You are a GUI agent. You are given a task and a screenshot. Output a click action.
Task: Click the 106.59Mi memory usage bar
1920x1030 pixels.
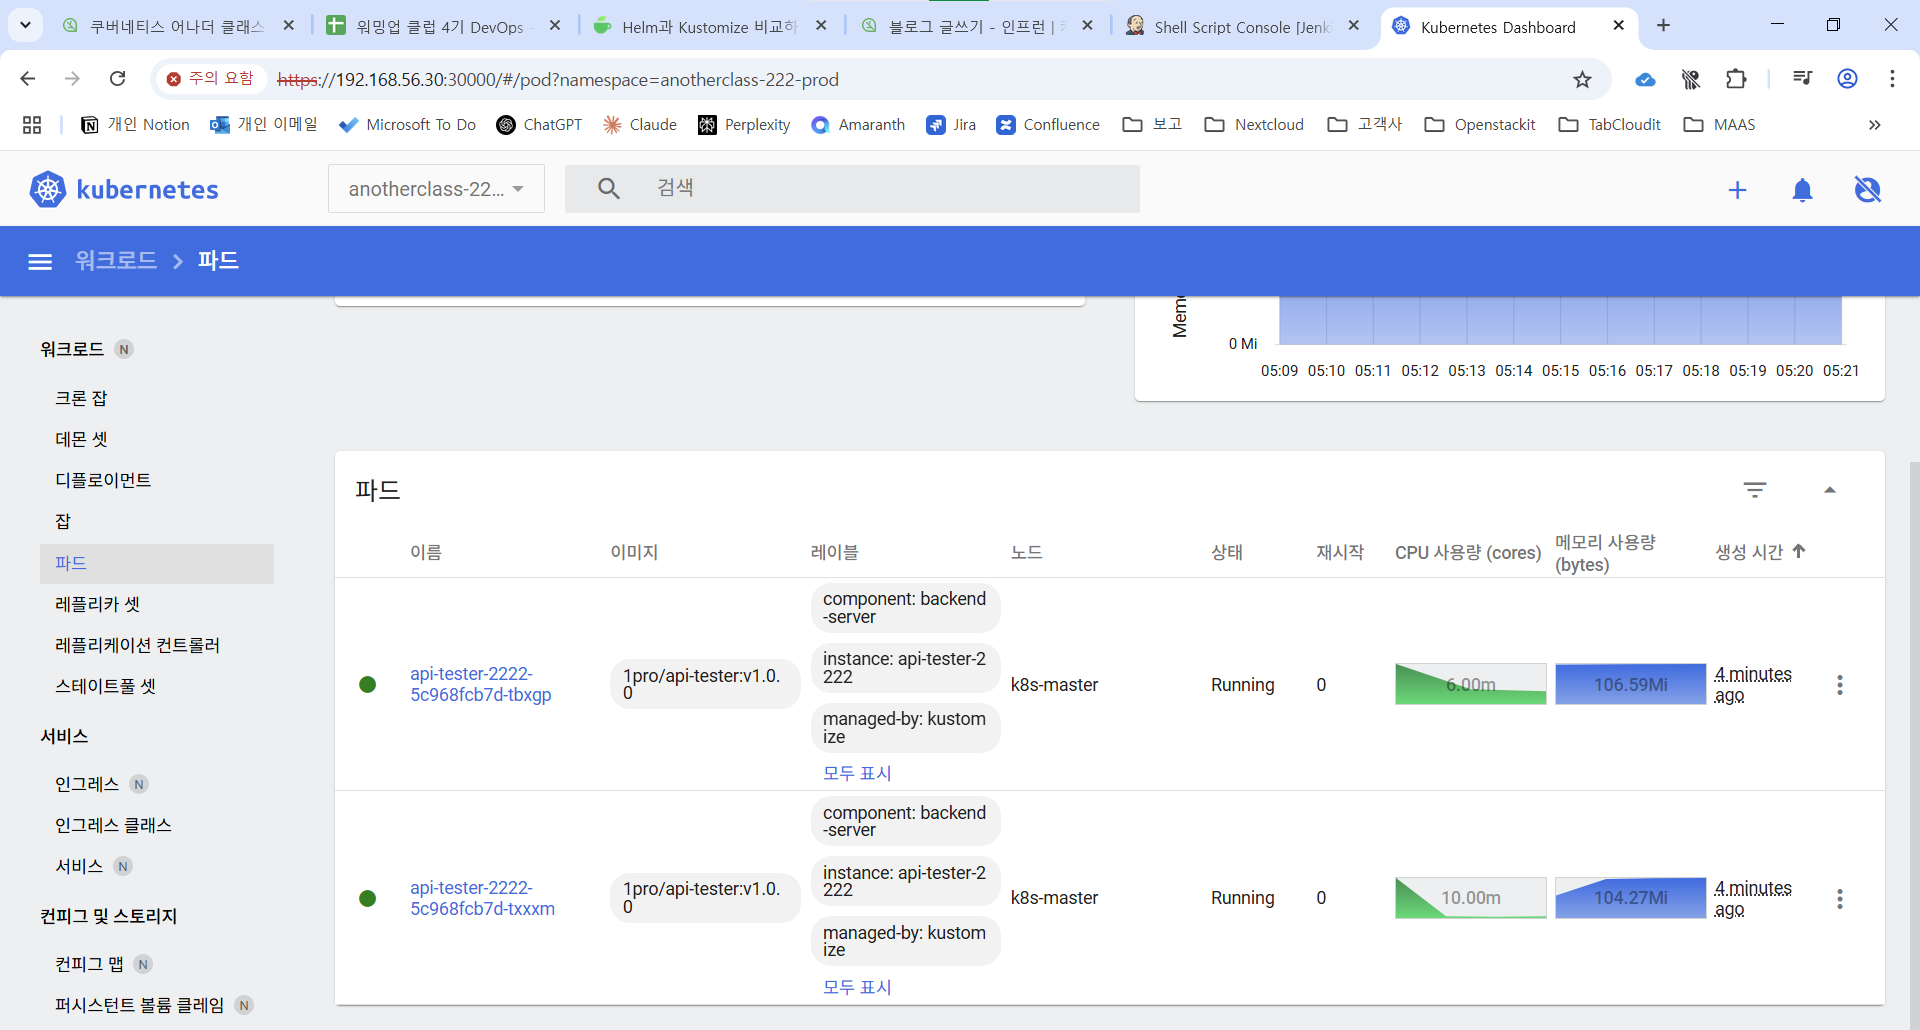click(x=1631, y=684)
